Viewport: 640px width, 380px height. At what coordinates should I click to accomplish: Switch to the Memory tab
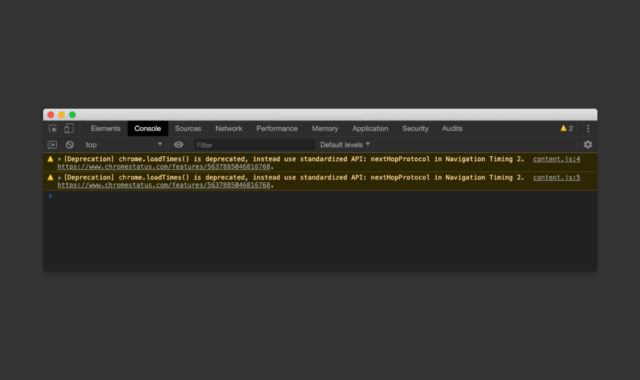point(325,129)
